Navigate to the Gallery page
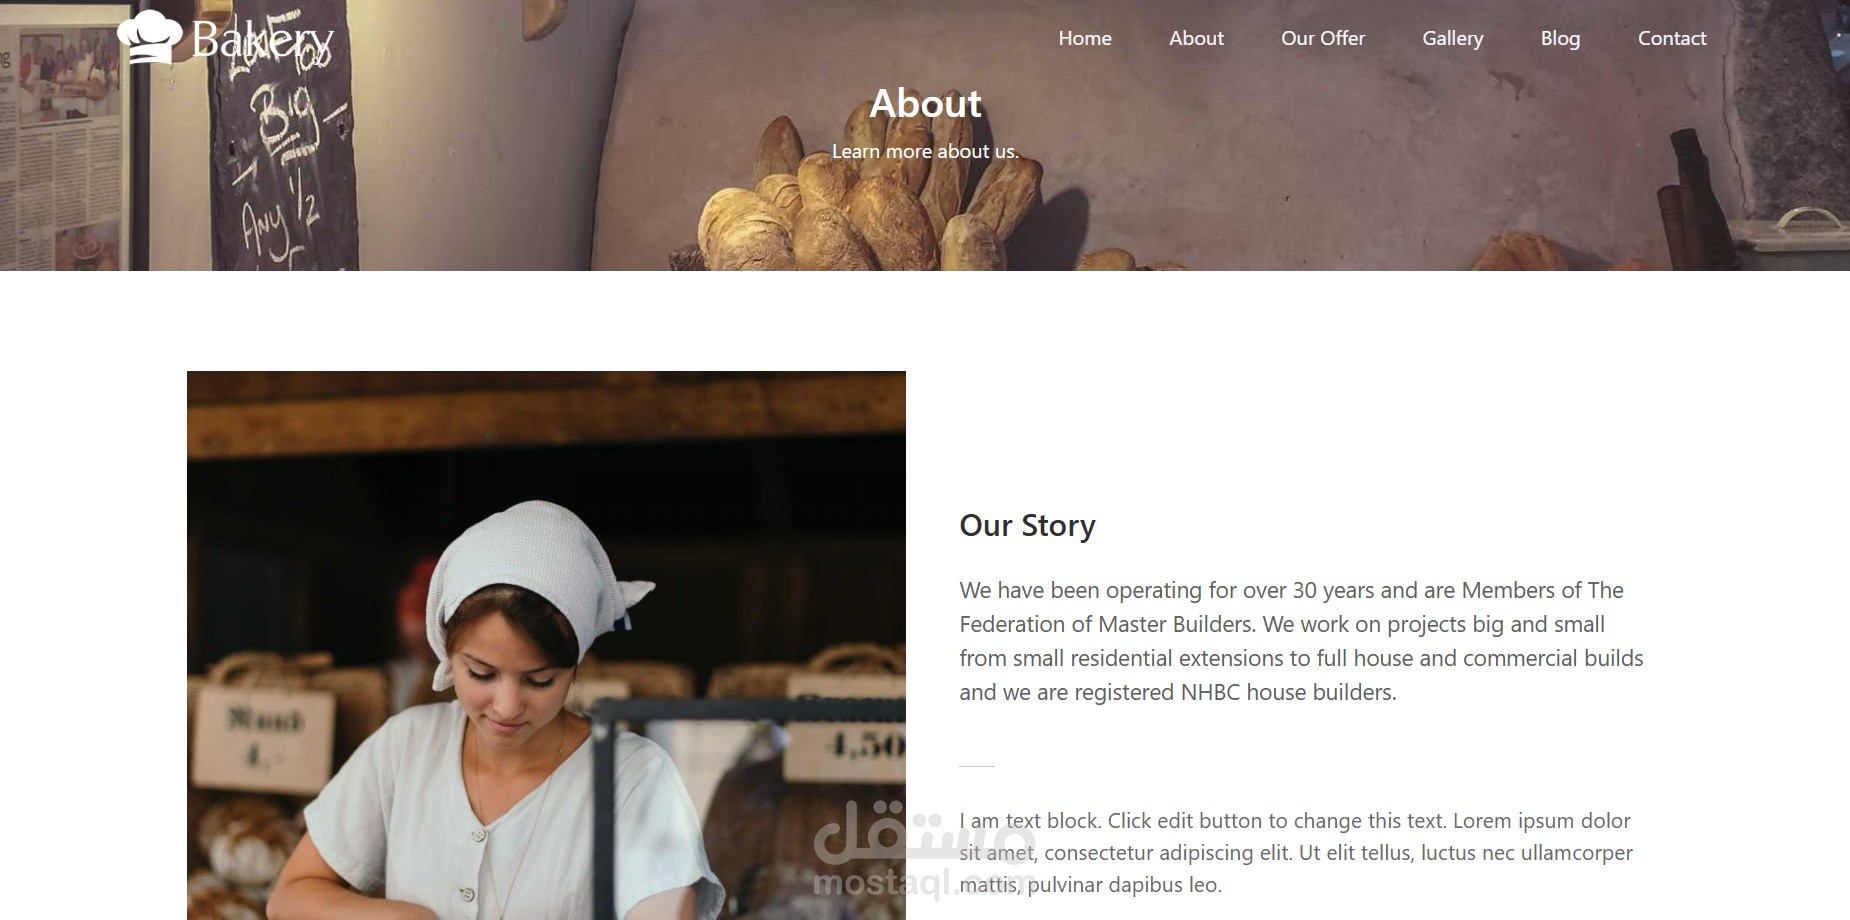Viewport: 1850px width, 920px height. point(1452,38)
